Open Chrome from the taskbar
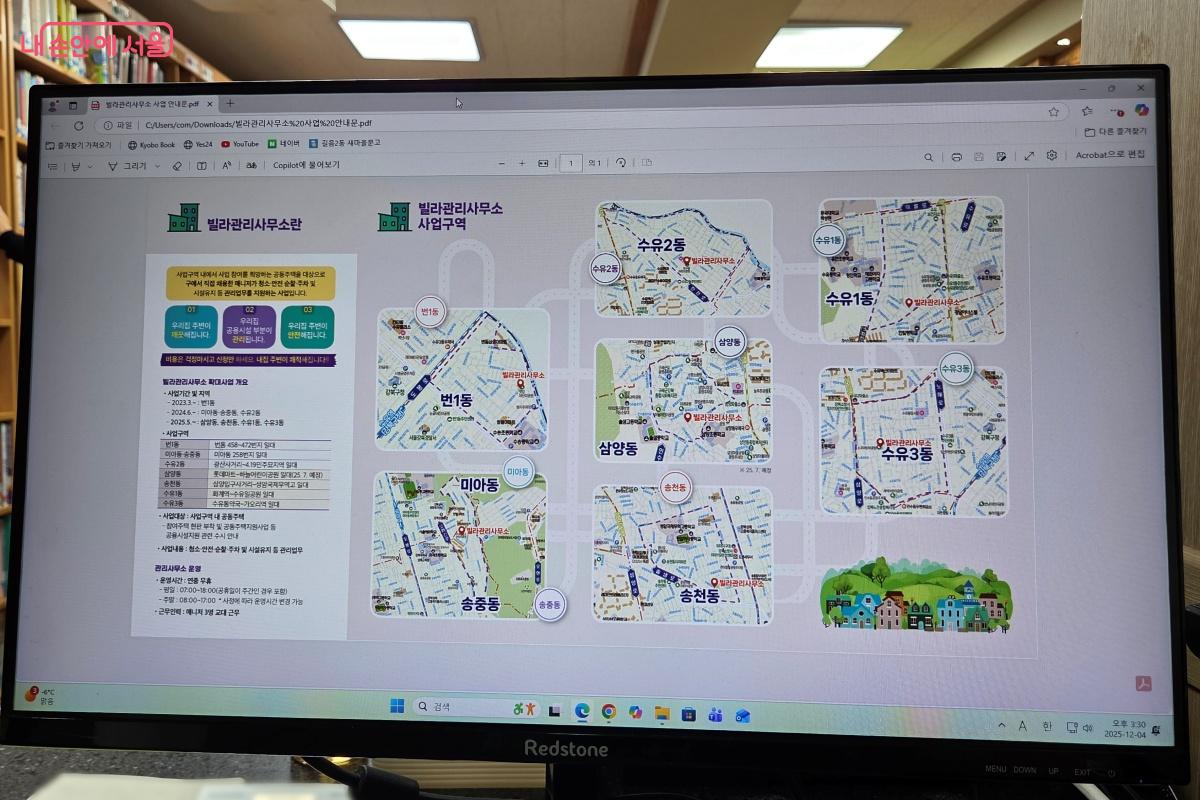 point(608,712)
